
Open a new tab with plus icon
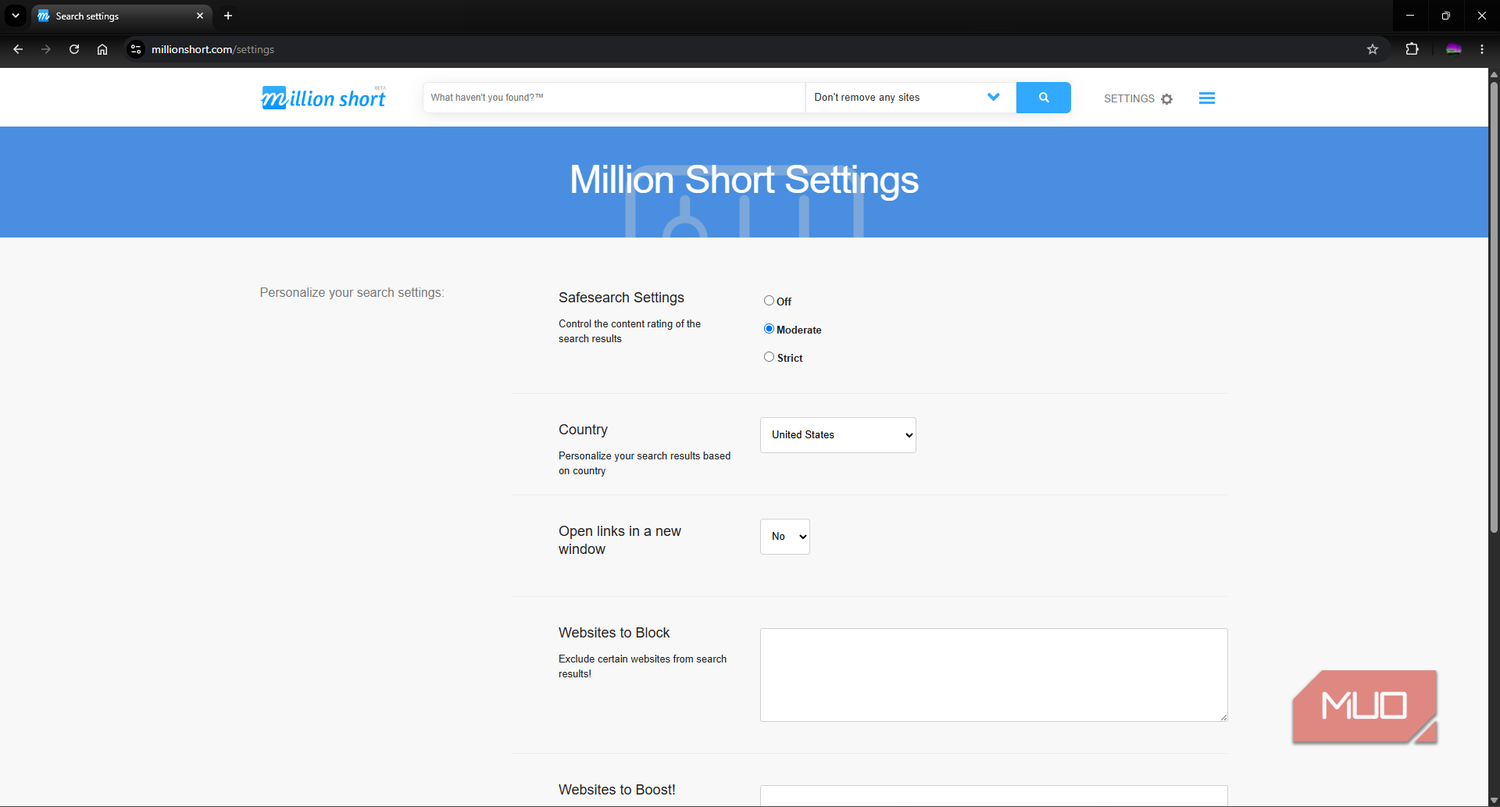228,16
